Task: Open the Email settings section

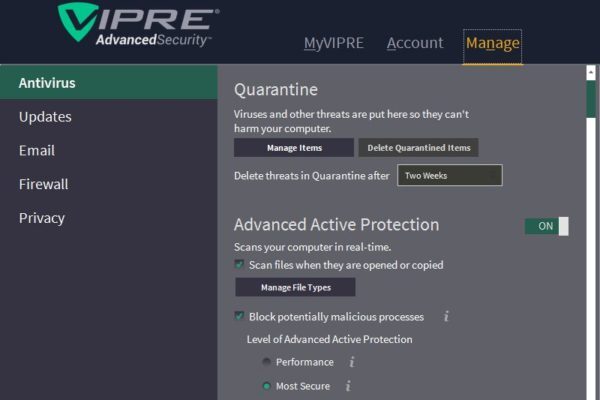Action: (109, 150)
